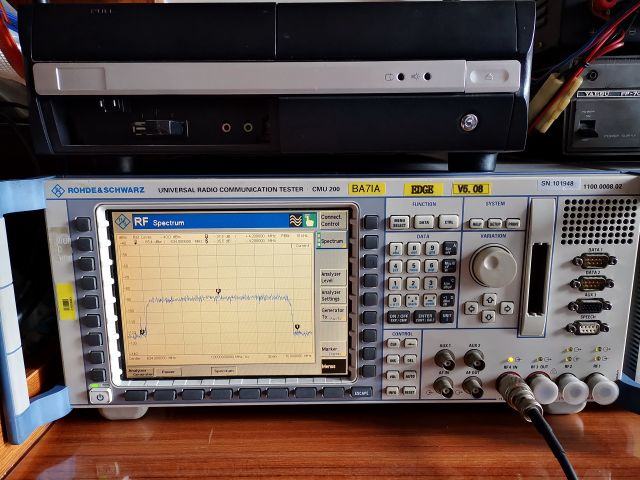Push numeric keypad key 3
The image size is (640, 480).
click(431, 283)
